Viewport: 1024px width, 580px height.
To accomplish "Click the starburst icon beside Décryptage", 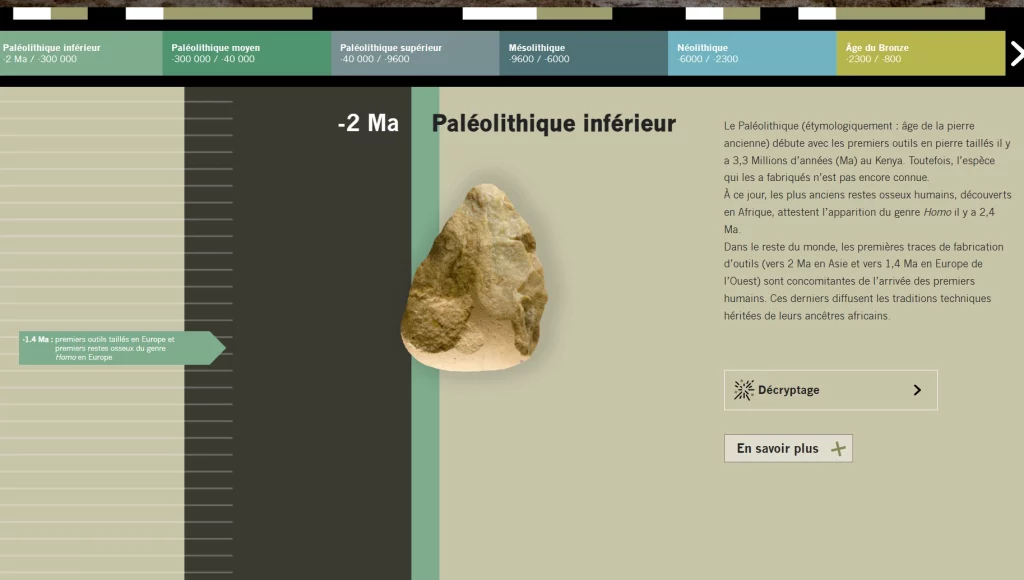I will tap(743, 390).
